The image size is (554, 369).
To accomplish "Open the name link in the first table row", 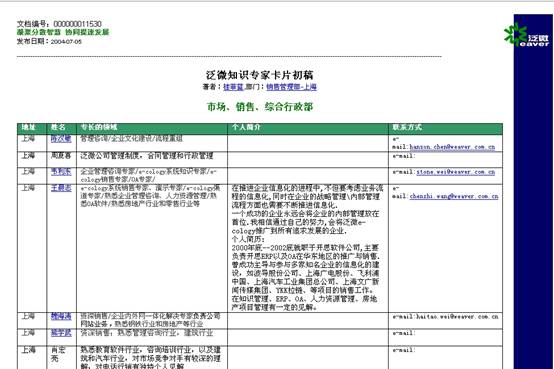I will [x=61, y=139].
